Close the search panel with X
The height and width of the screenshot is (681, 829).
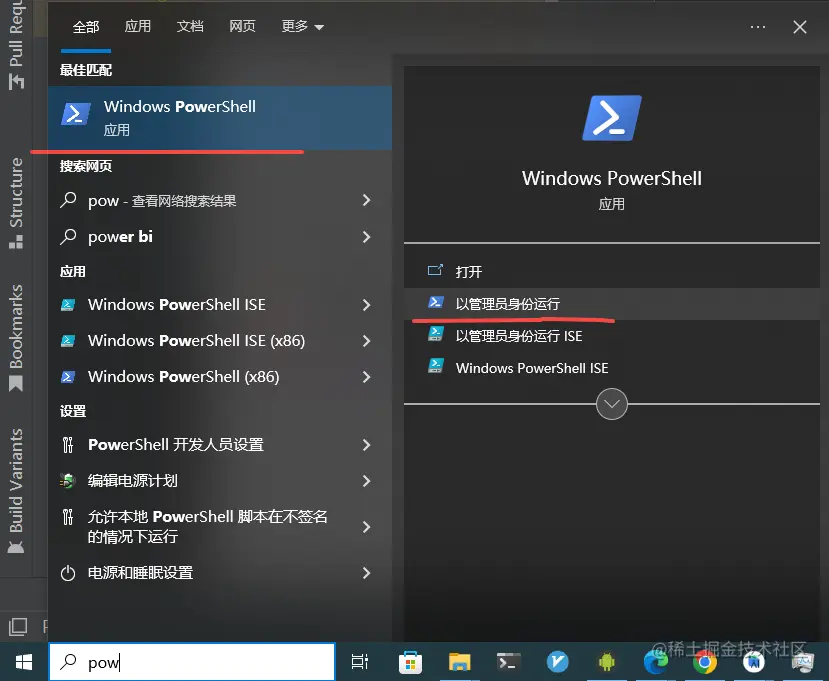[799, 27]
